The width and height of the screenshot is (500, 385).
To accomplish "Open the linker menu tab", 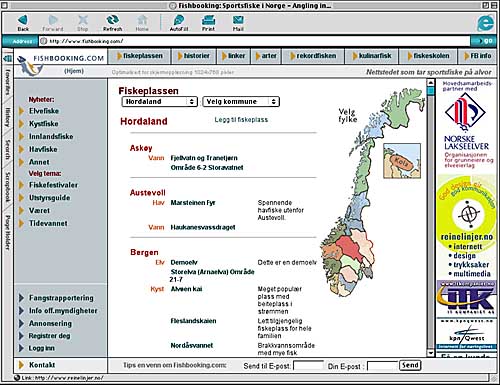I will (x=234, y=56).
